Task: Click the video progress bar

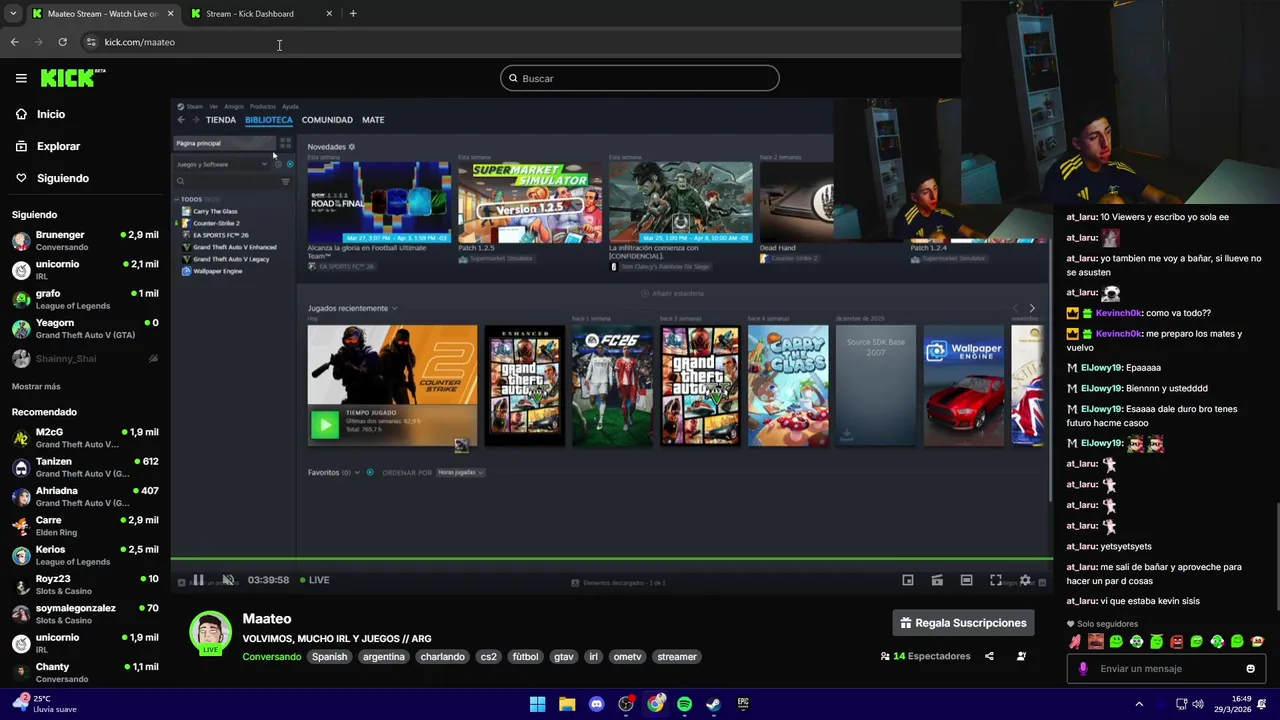Action: [x=611, y=559]
